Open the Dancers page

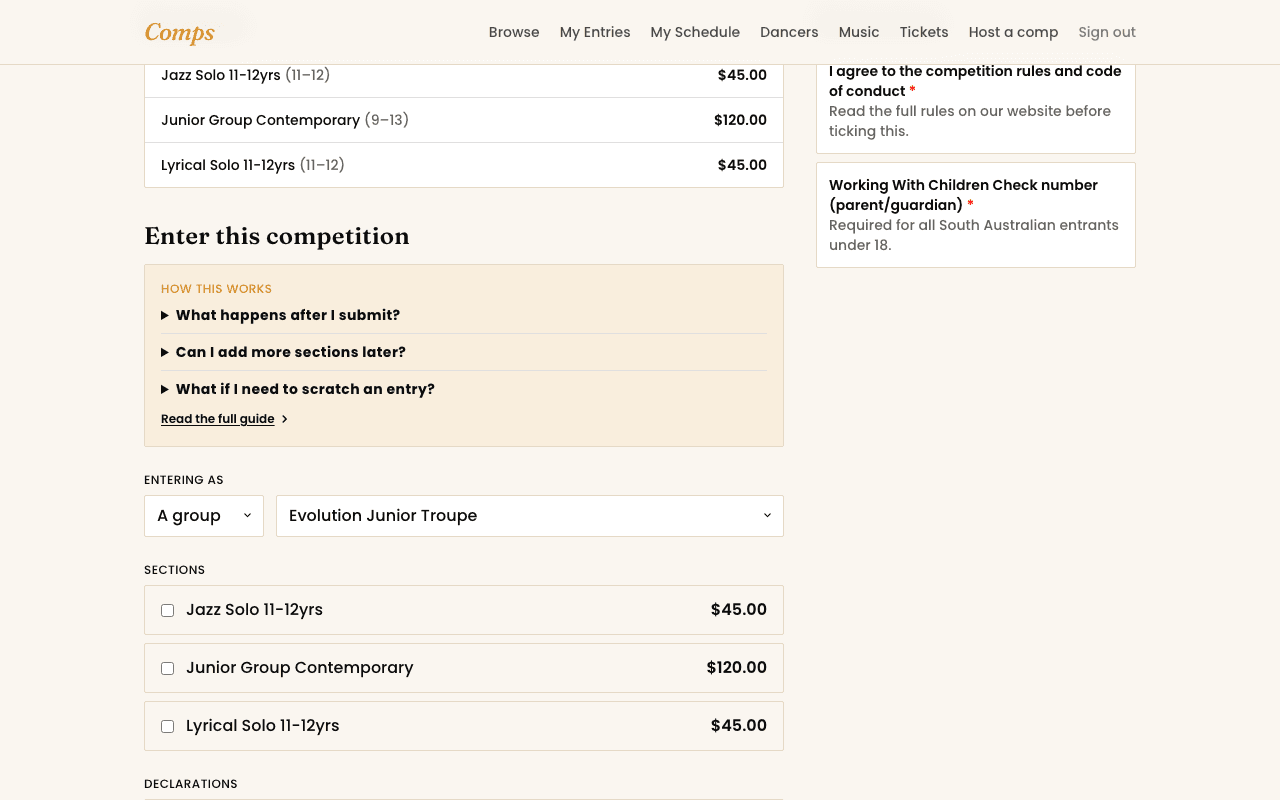(x=789, y=32)
